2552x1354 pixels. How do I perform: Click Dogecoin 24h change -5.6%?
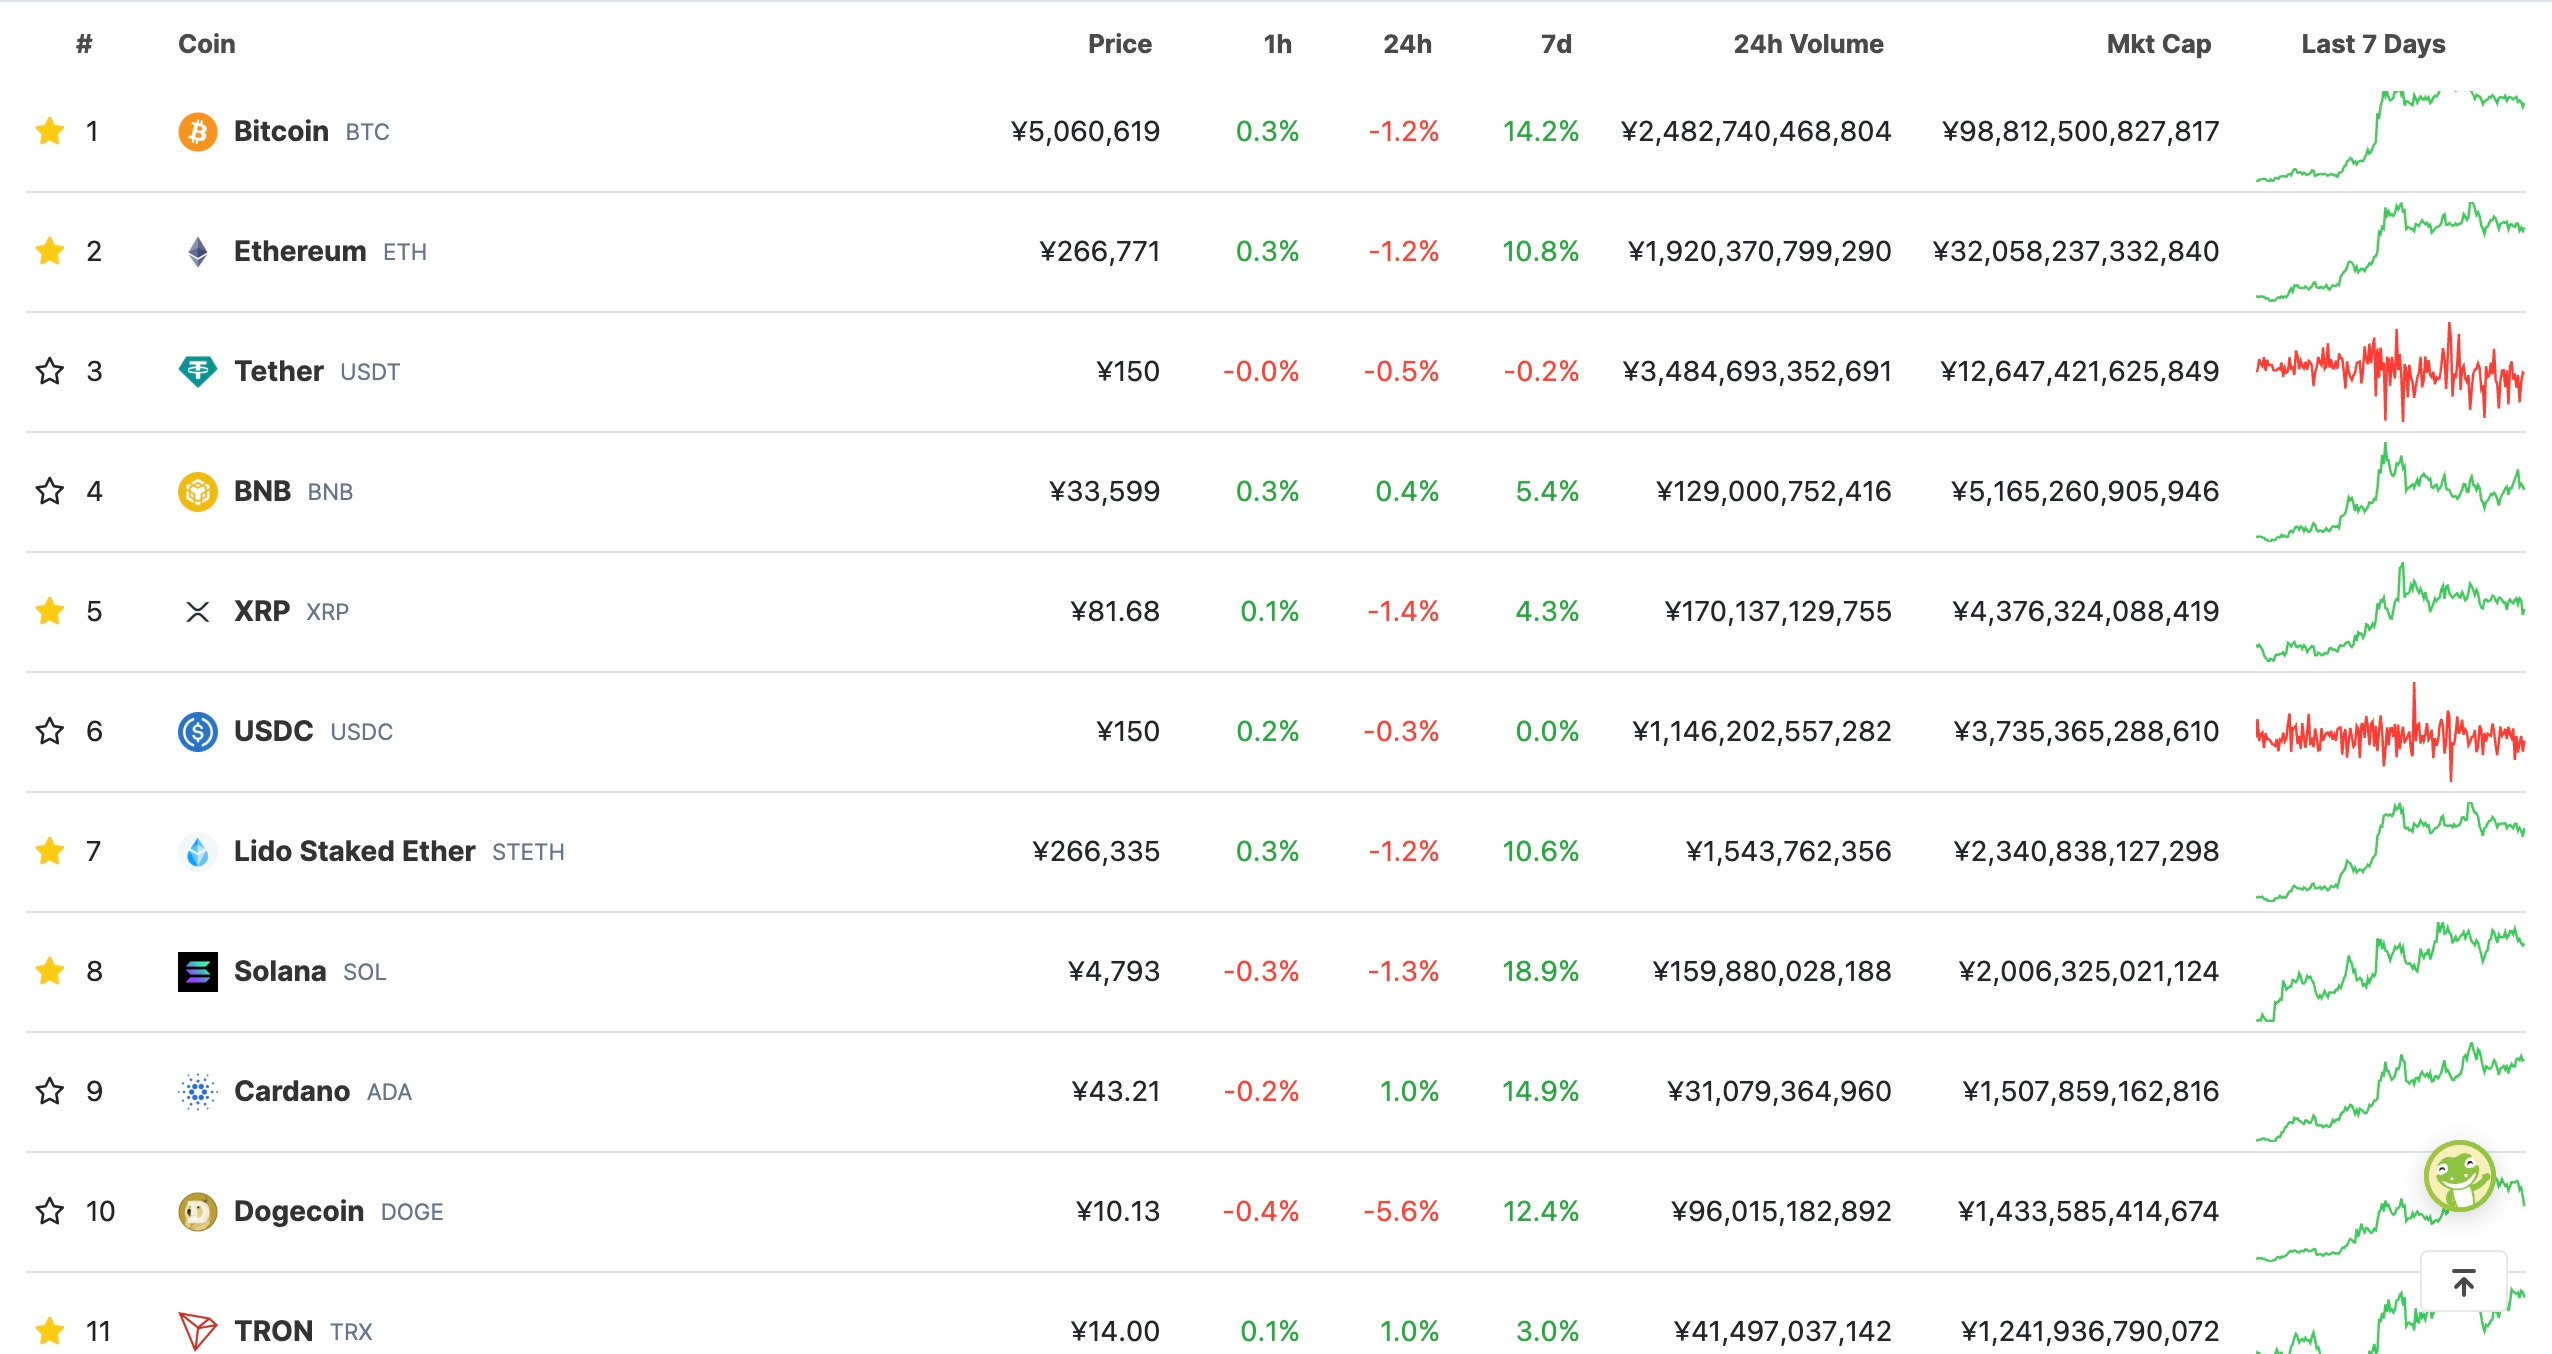(1401, 1211)
